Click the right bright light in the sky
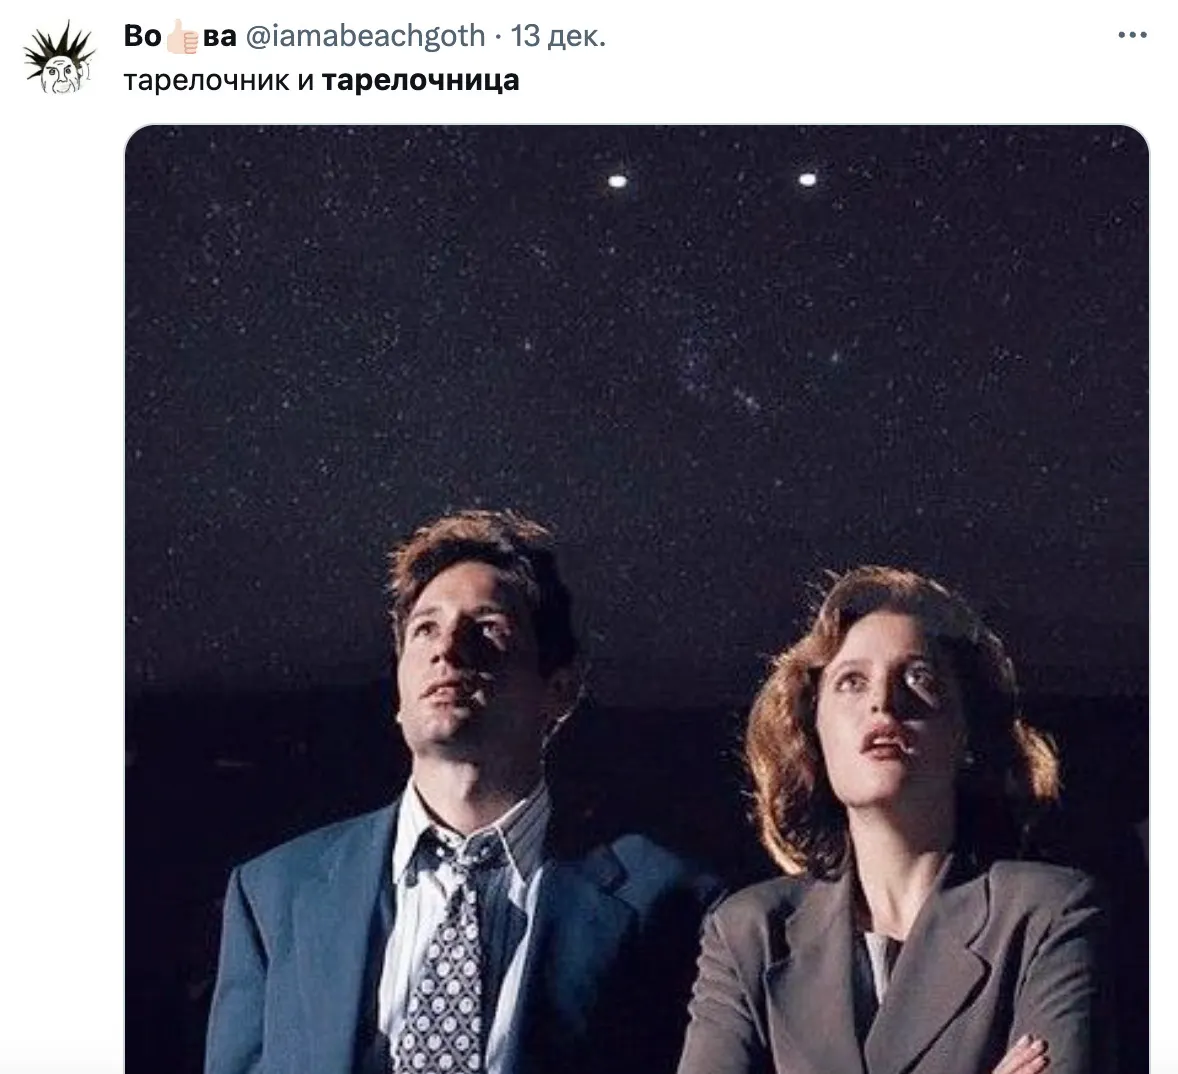 (807, 180)
